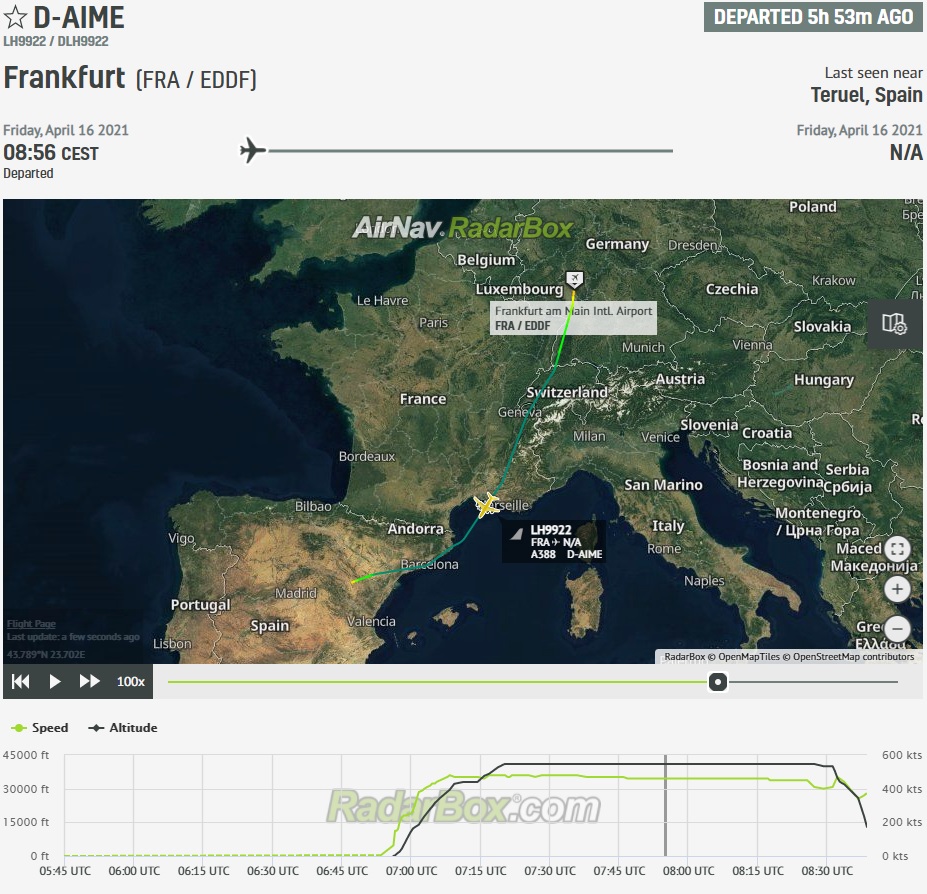
Task: Open the map layers settings
Action: tap(894, 323)
